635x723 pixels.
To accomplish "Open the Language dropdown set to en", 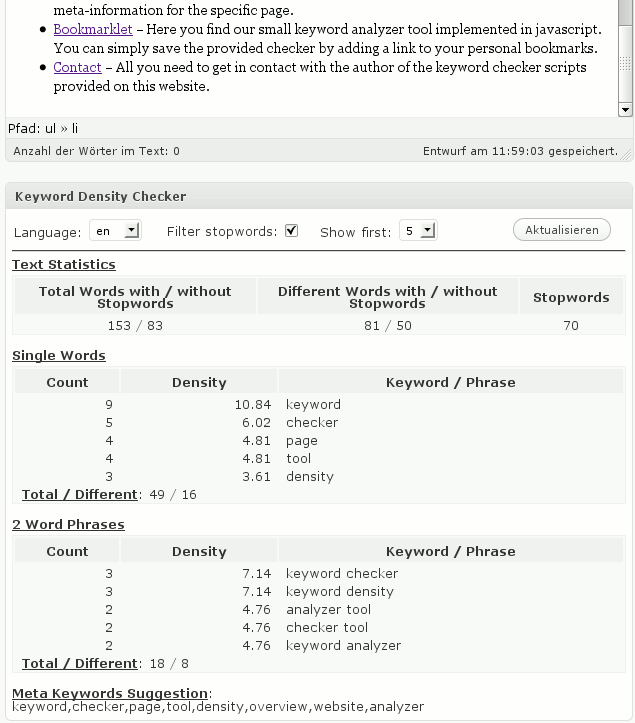I will point(116,231).
